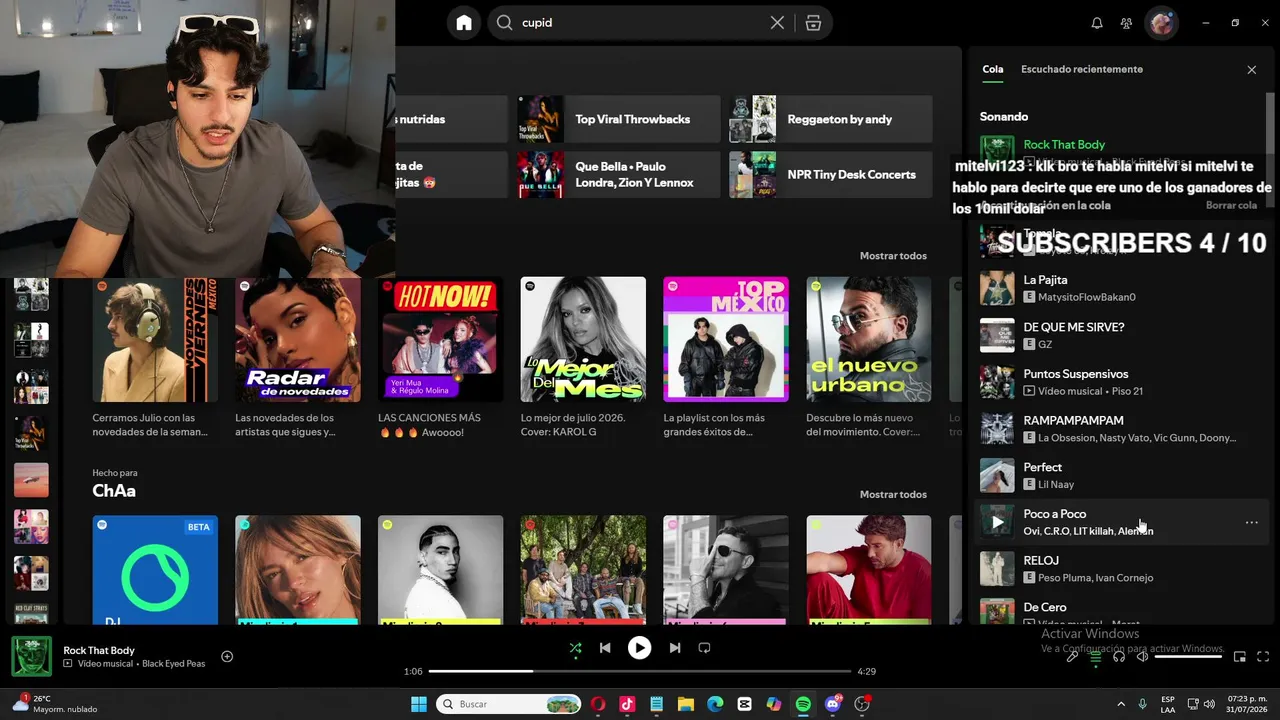Adjust the Spotify volume slider
1280x720 pixels.
[1188, 657]
